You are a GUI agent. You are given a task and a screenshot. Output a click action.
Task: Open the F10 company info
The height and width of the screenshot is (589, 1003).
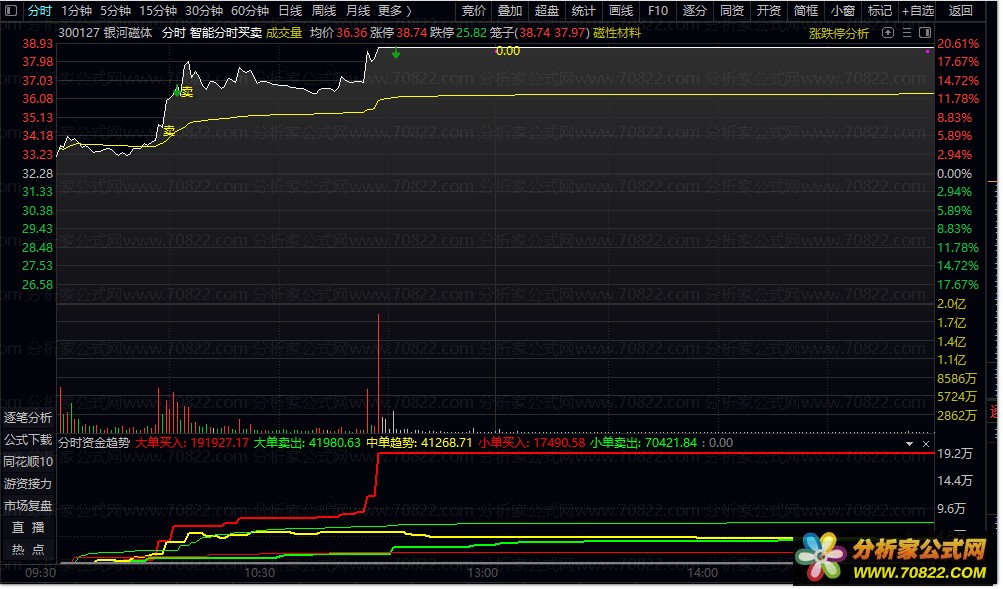657,11
